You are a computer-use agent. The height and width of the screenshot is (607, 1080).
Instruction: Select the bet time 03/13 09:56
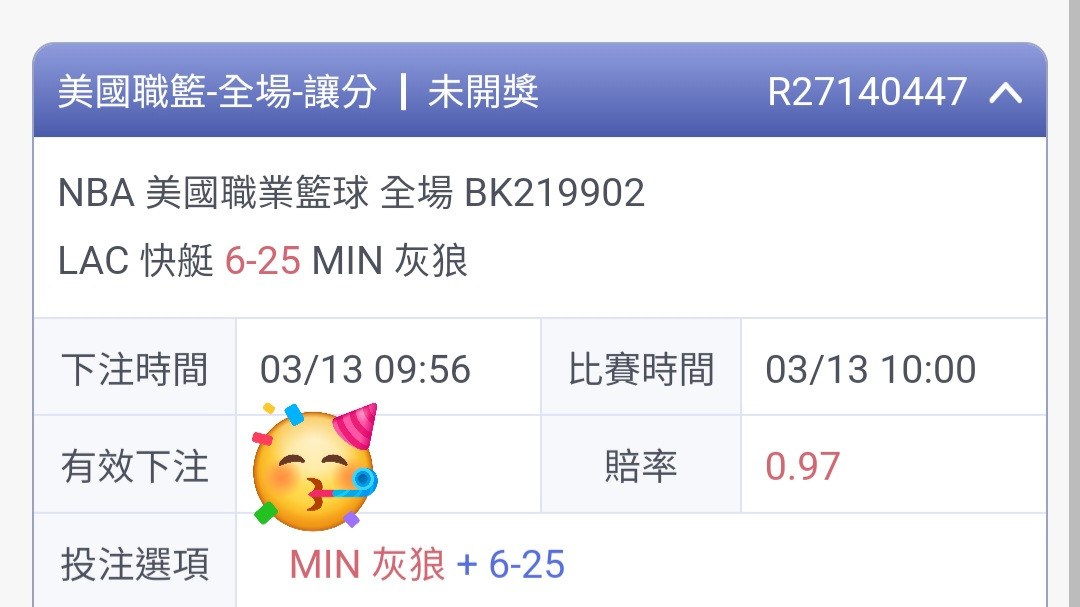[x=365, y=369]
